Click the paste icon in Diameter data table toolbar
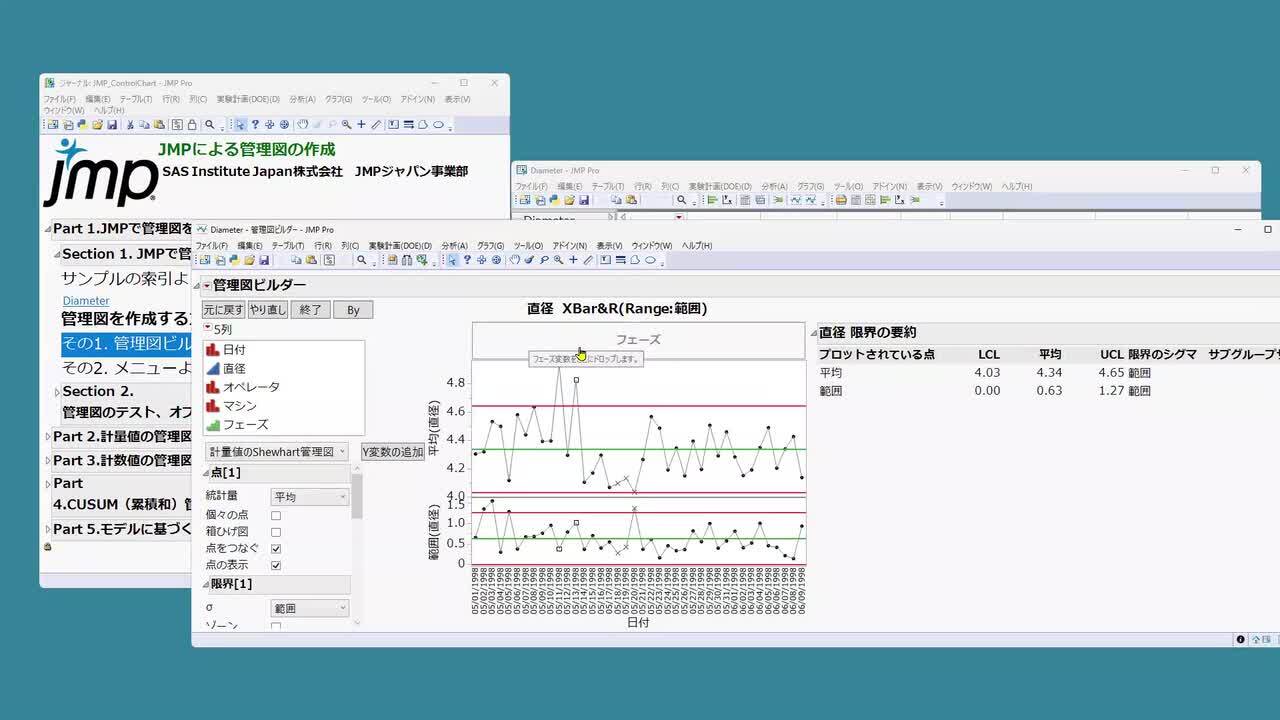This screenshot has width=1280, height=720. (x=632, y=200)
